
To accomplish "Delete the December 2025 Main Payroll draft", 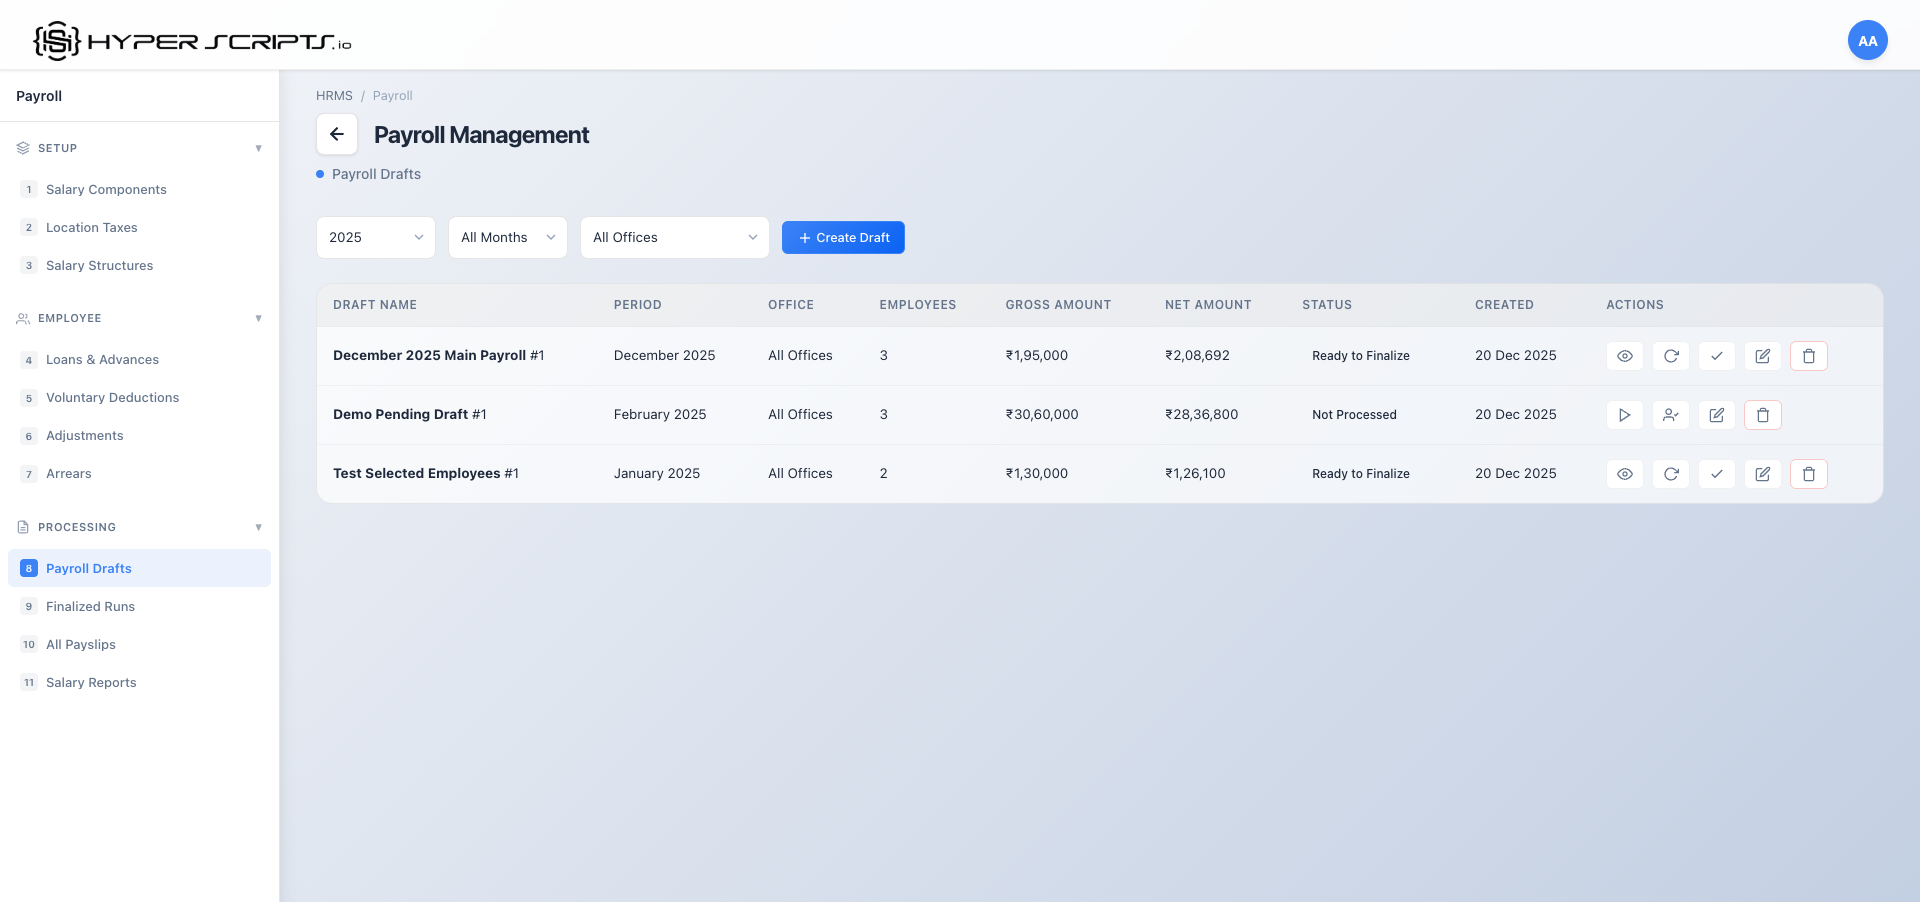I will [1808, 356].
